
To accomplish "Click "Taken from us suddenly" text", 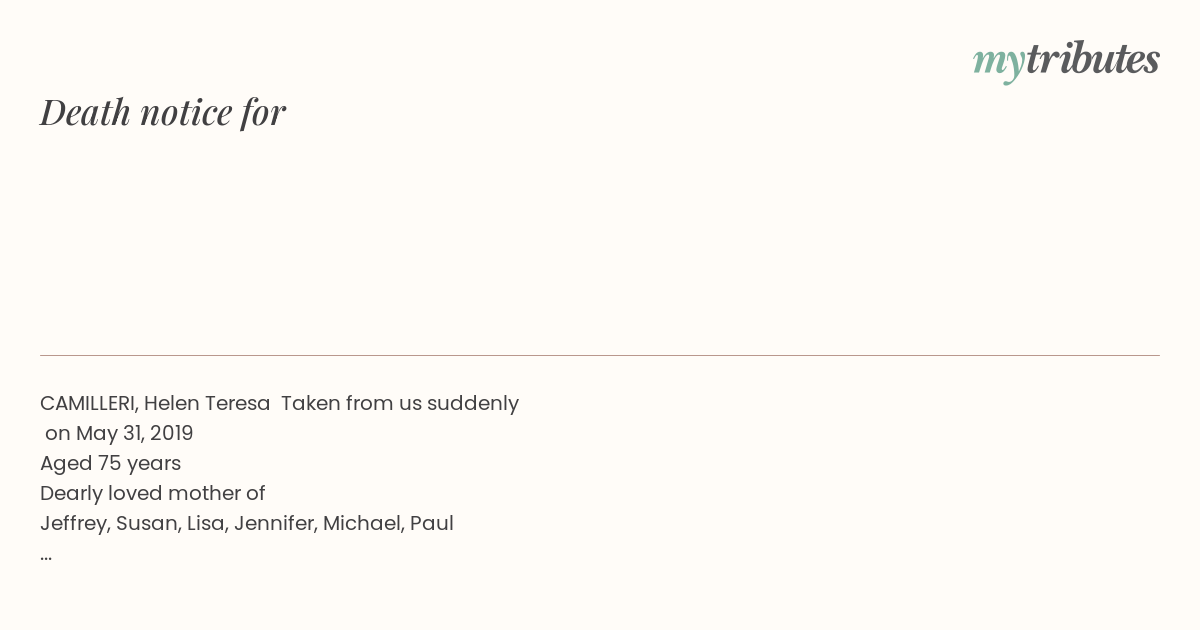I will (400, 404).
